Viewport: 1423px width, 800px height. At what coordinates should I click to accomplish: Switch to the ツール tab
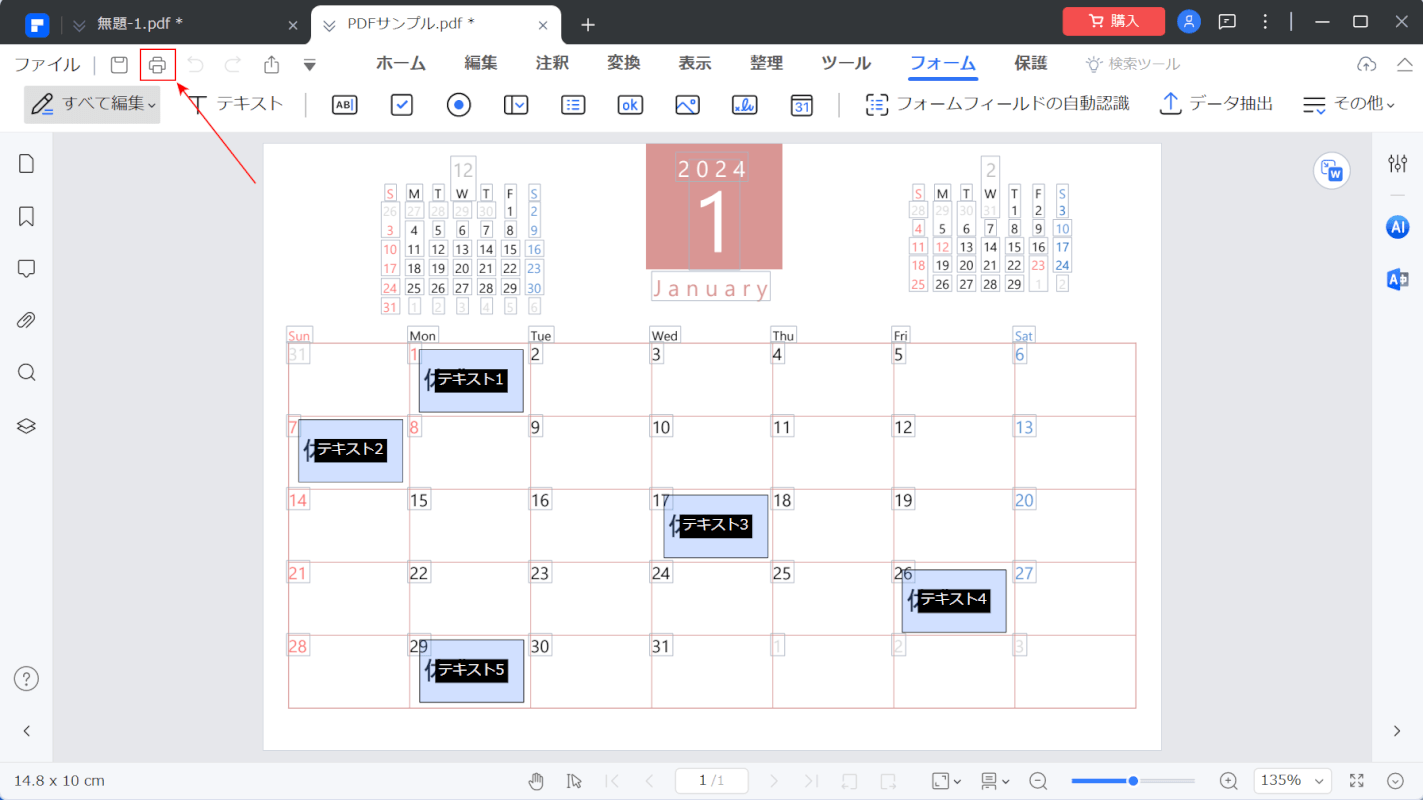point(846,63)
